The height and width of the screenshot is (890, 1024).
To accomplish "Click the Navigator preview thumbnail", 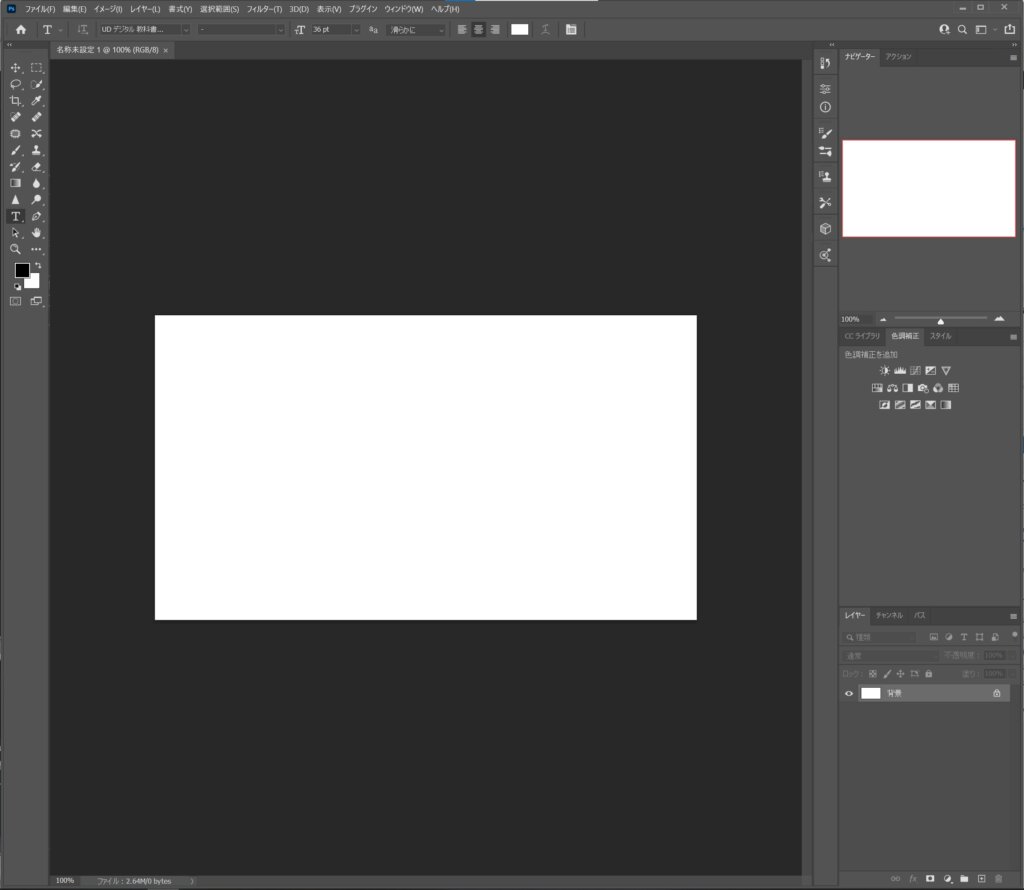I will coord(929,188).
